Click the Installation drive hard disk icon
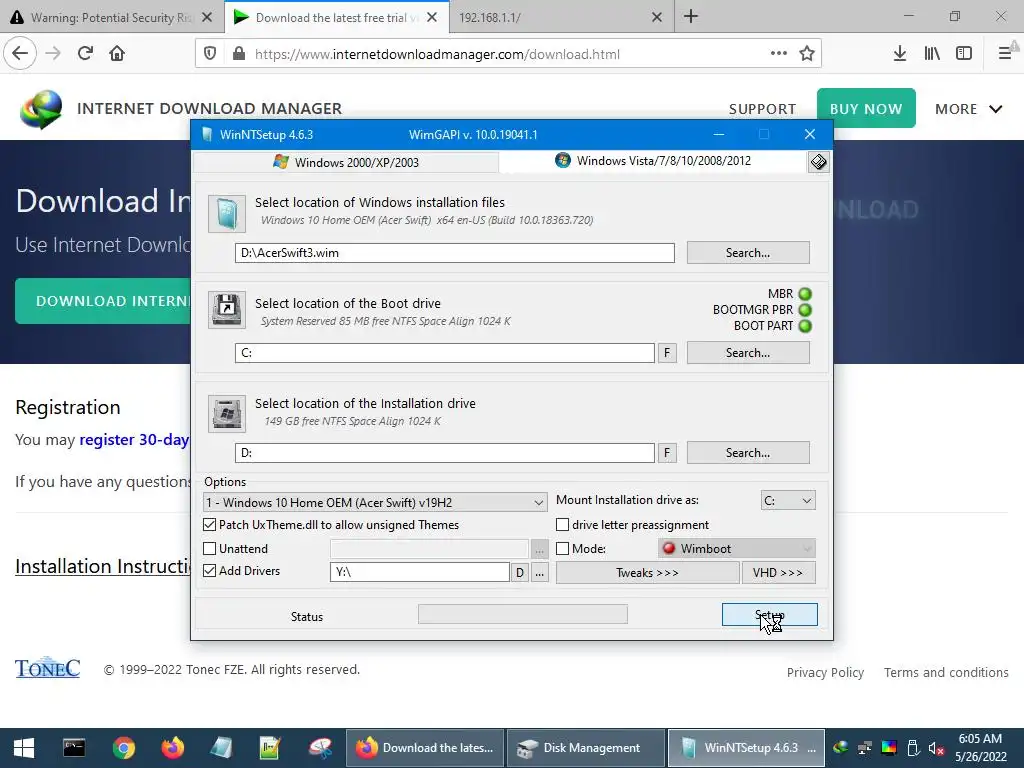1024x768 pixels. tap(227, 413)
